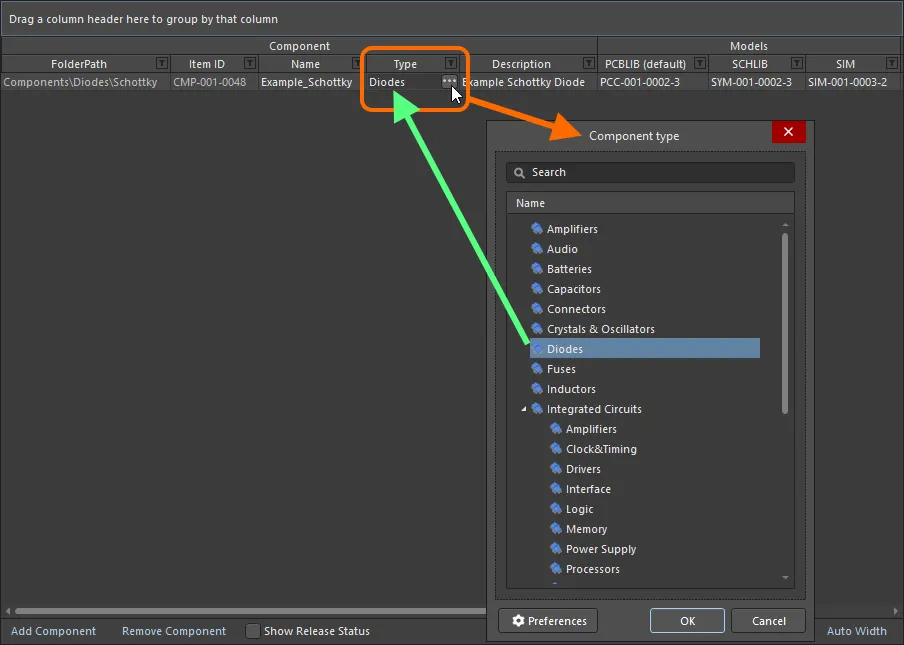This screenshot has height=645, width=904.
Task: Click scroll right arrow of grid
Action: pos(895,611)
